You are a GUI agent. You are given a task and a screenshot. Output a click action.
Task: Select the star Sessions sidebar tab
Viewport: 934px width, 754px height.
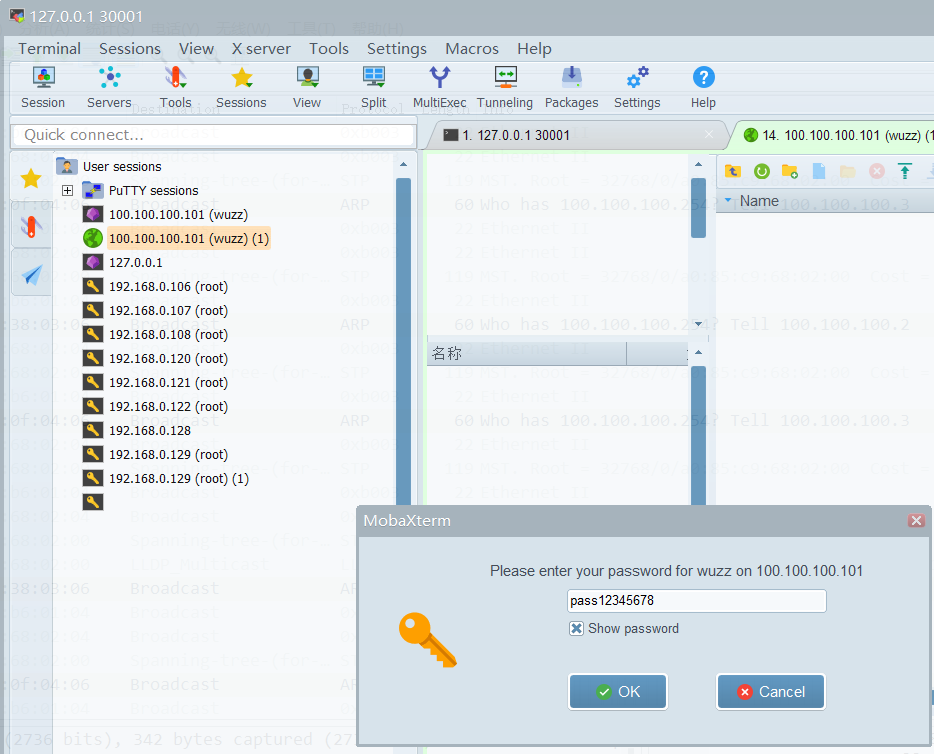point(31,178)
